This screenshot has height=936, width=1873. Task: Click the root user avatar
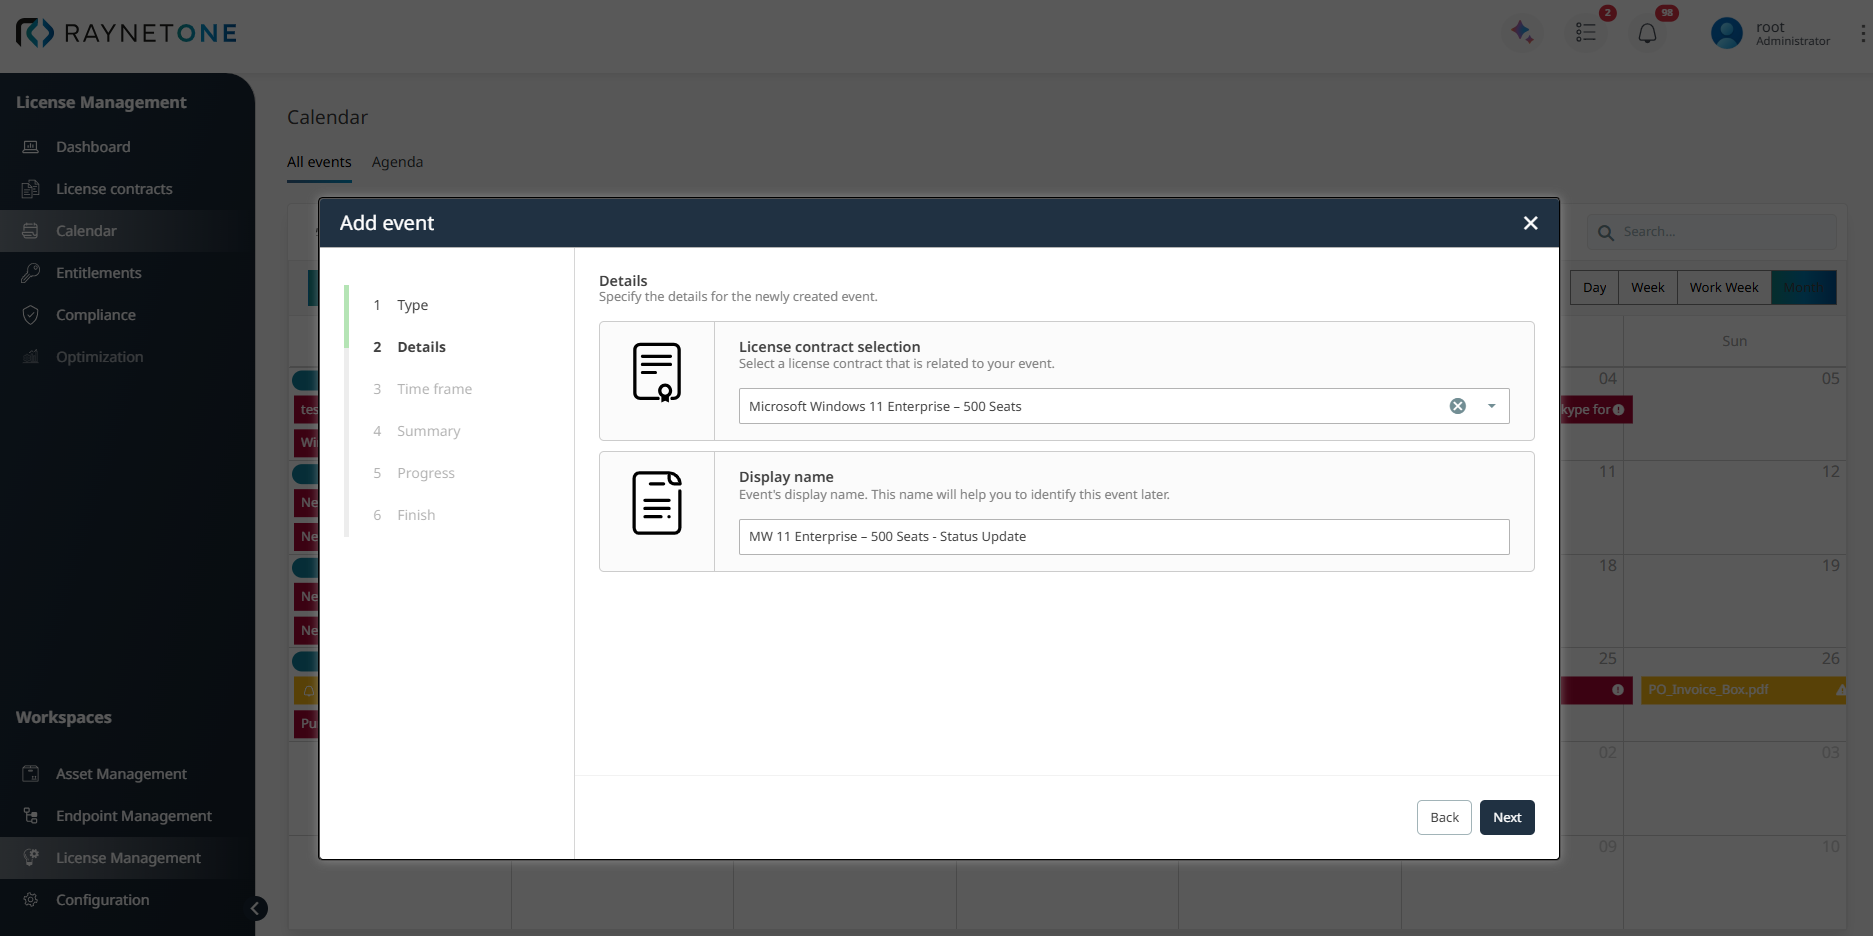[x=1726, y=33]
